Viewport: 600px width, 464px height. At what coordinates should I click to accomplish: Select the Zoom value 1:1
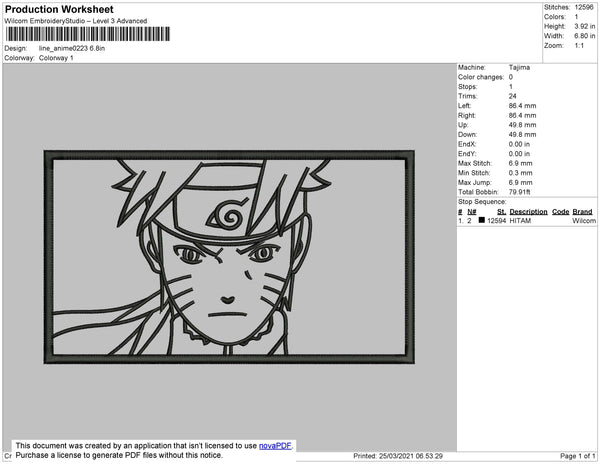(579, 46)
